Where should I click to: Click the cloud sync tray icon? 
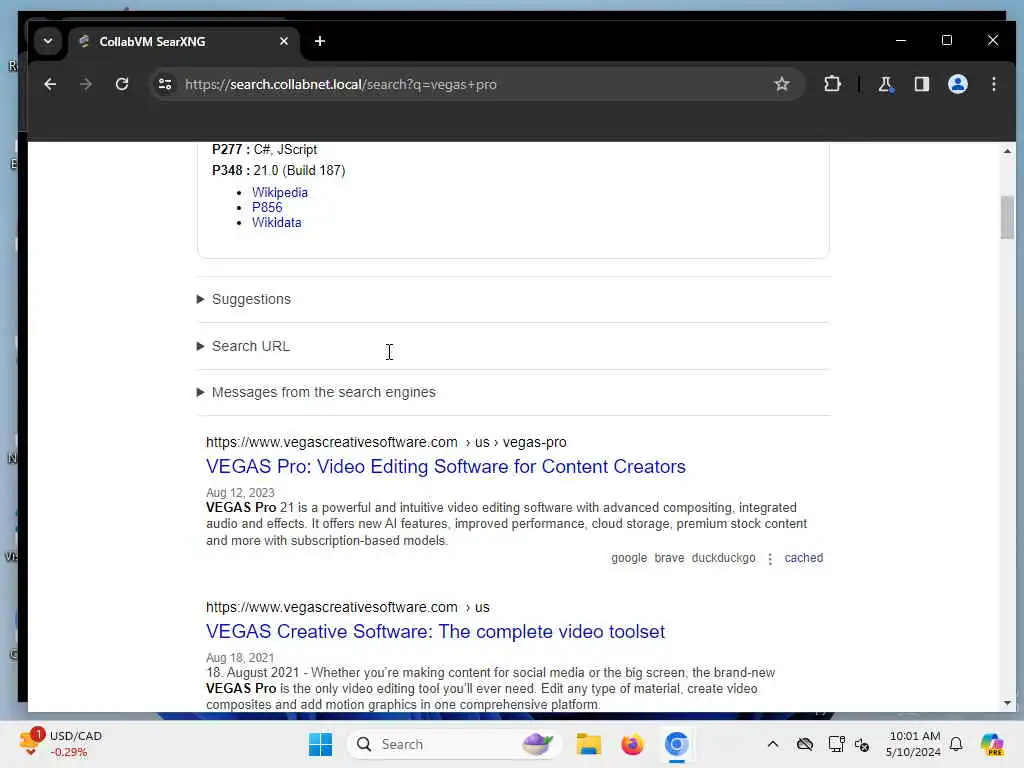[x=805, y=744]
